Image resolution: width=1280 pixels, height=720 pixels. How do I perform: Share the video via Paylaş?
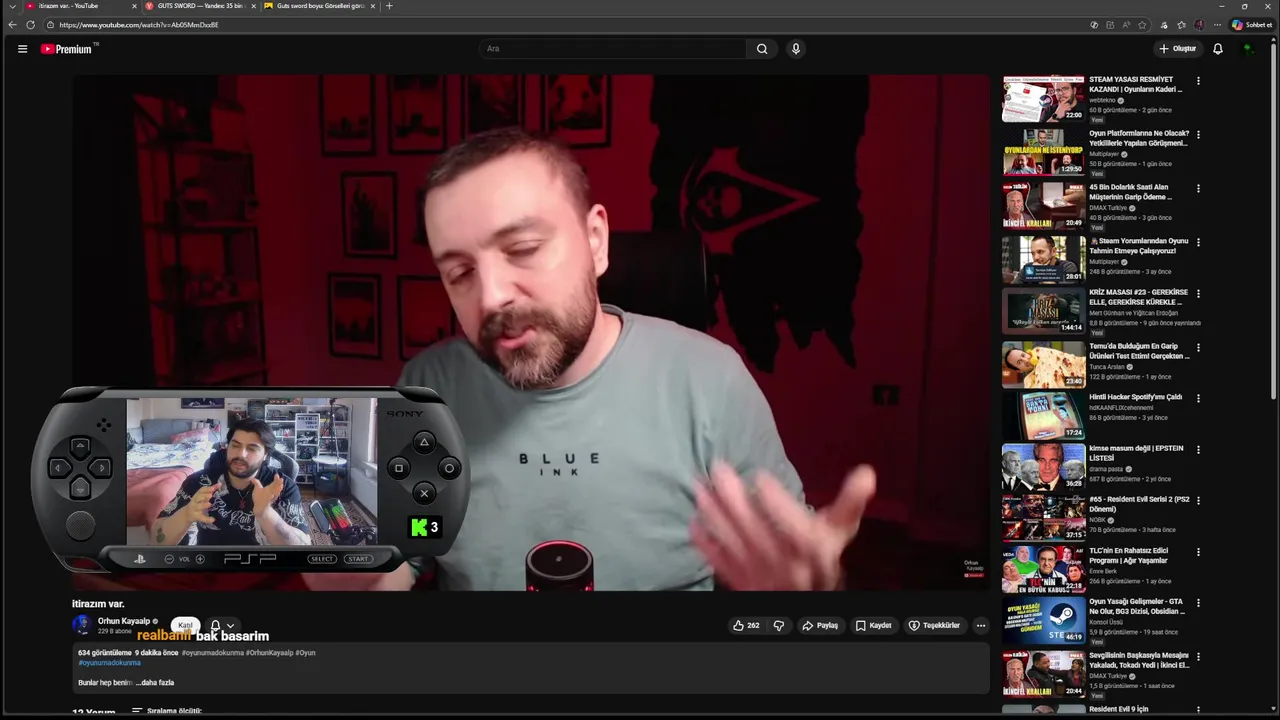pos(820,625)
